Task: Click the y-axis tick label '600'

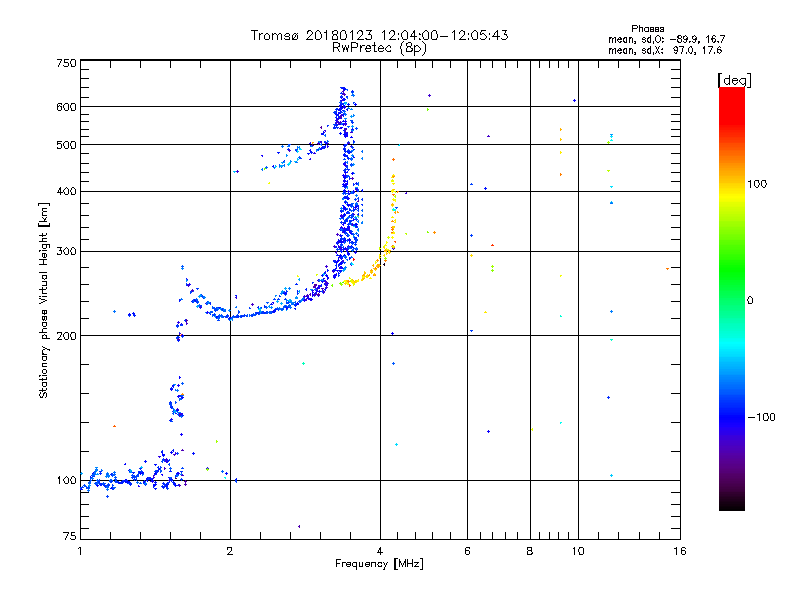Action: click(x=66, y=107)
